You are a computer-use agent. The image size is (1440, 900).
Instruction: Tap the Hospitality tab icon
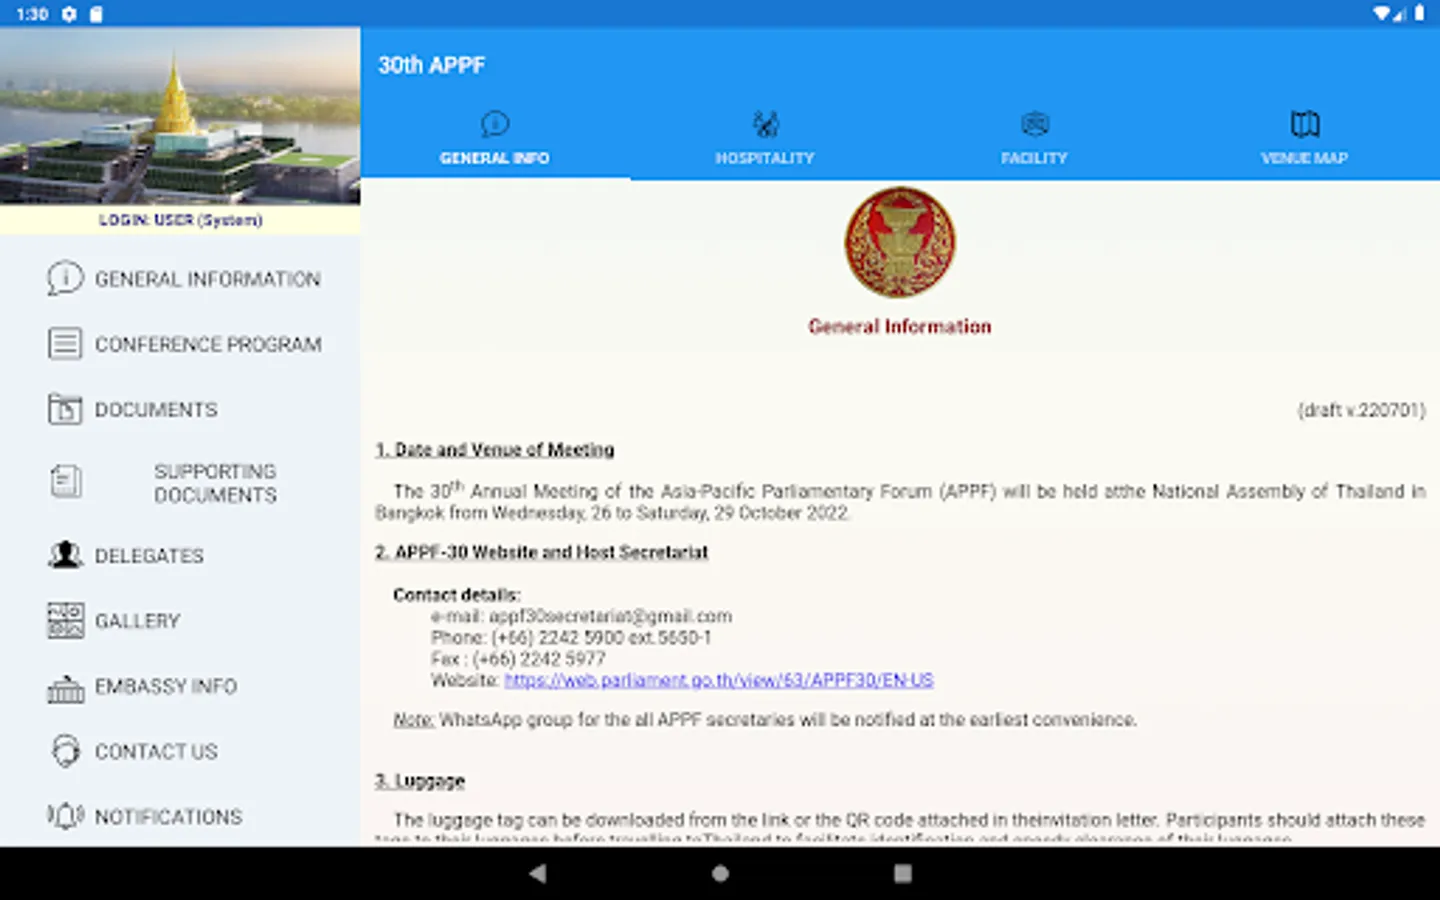(x=765, y=124)
